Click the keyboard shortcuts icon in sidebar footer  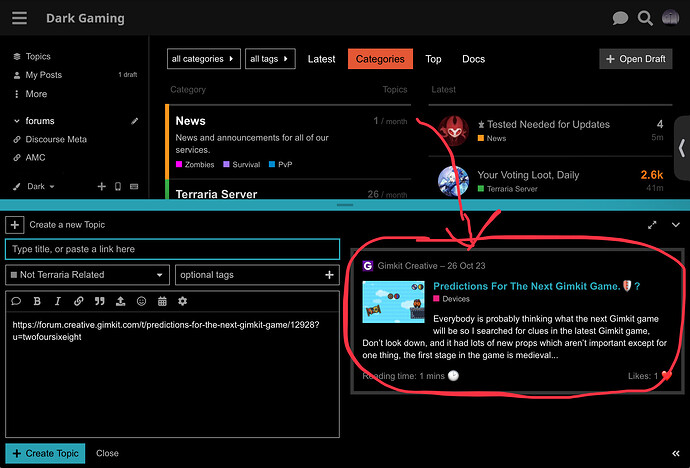click(134, 186)
